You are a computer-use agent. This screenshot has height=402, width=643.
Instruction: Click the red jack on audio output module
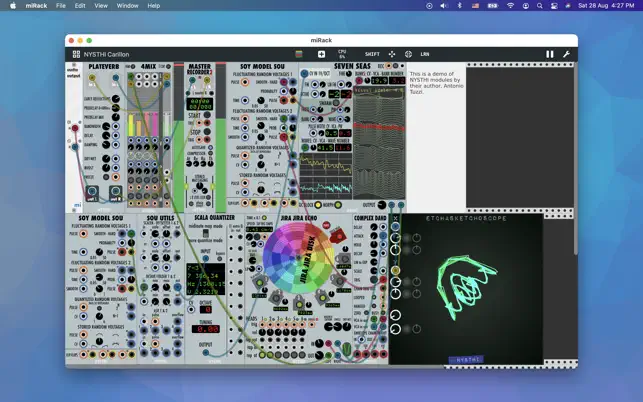pos(75,128)
